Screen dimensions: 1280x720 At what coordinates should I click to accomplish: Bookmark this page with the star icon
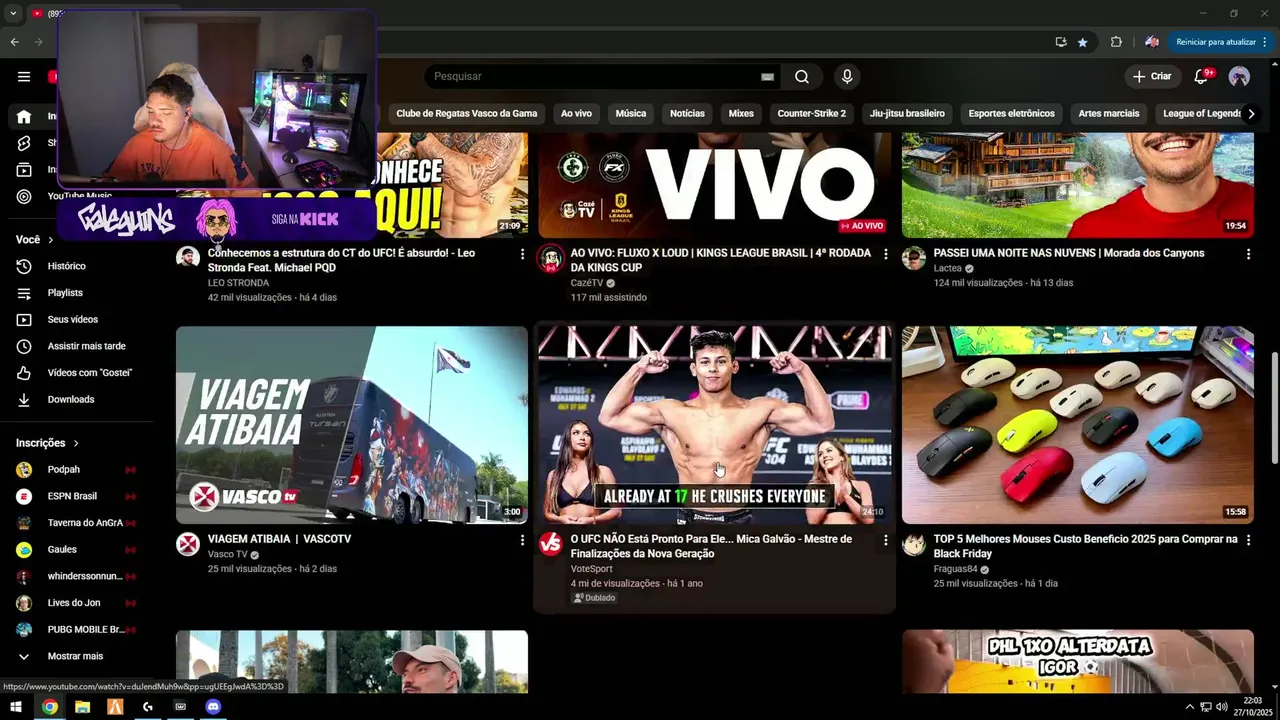pos(1082,42)
